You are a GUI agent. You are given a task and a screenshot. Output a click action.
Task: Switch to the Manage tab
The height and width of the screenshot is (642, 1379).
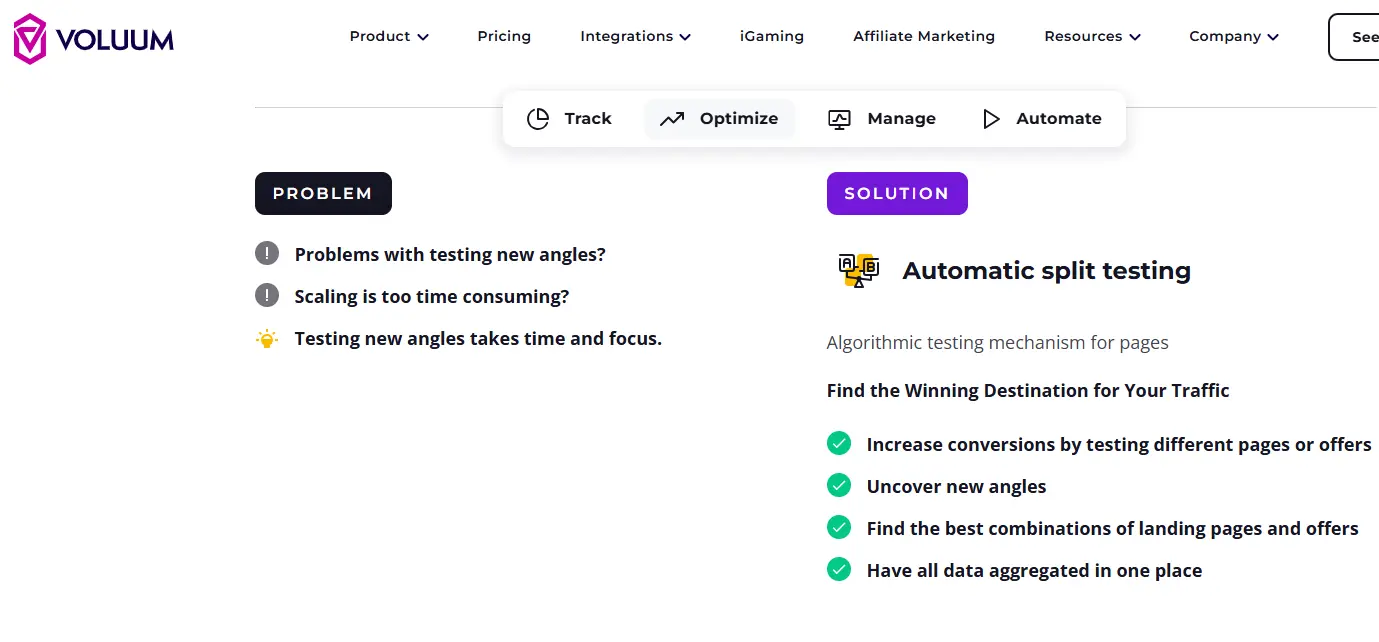882,119
